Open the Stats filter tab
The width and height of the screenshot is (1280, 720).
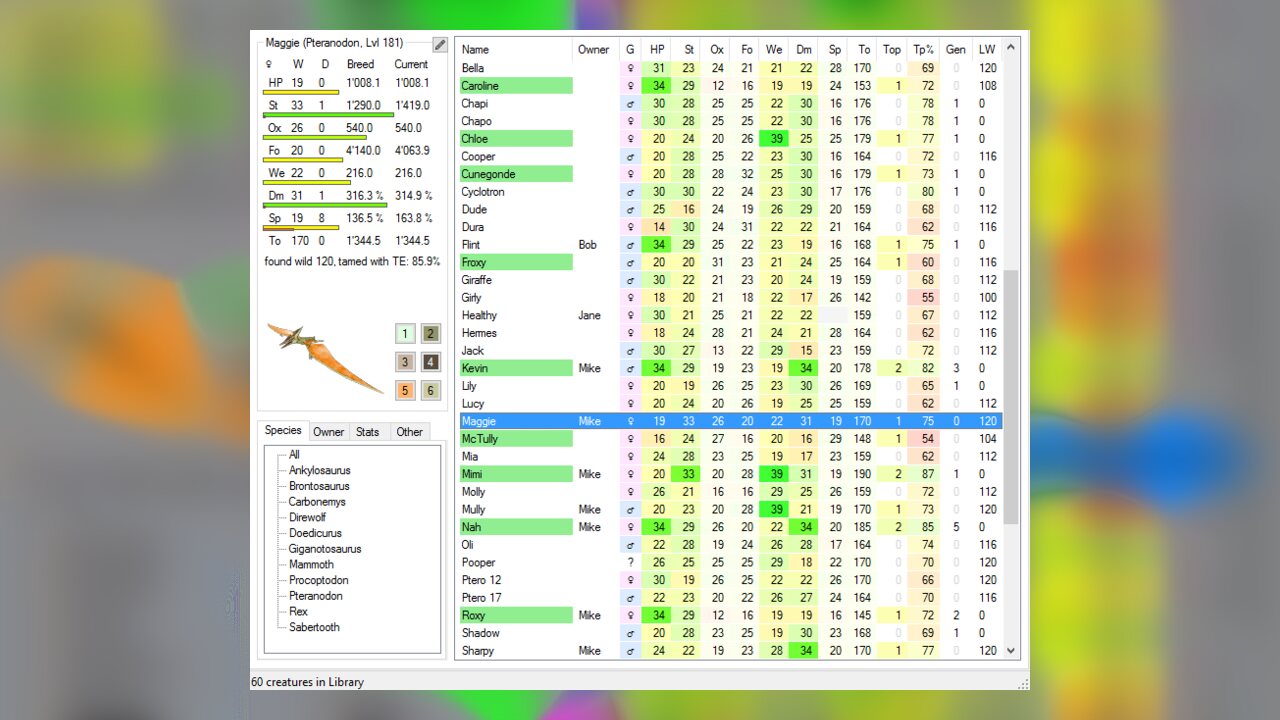pos(368,432)
